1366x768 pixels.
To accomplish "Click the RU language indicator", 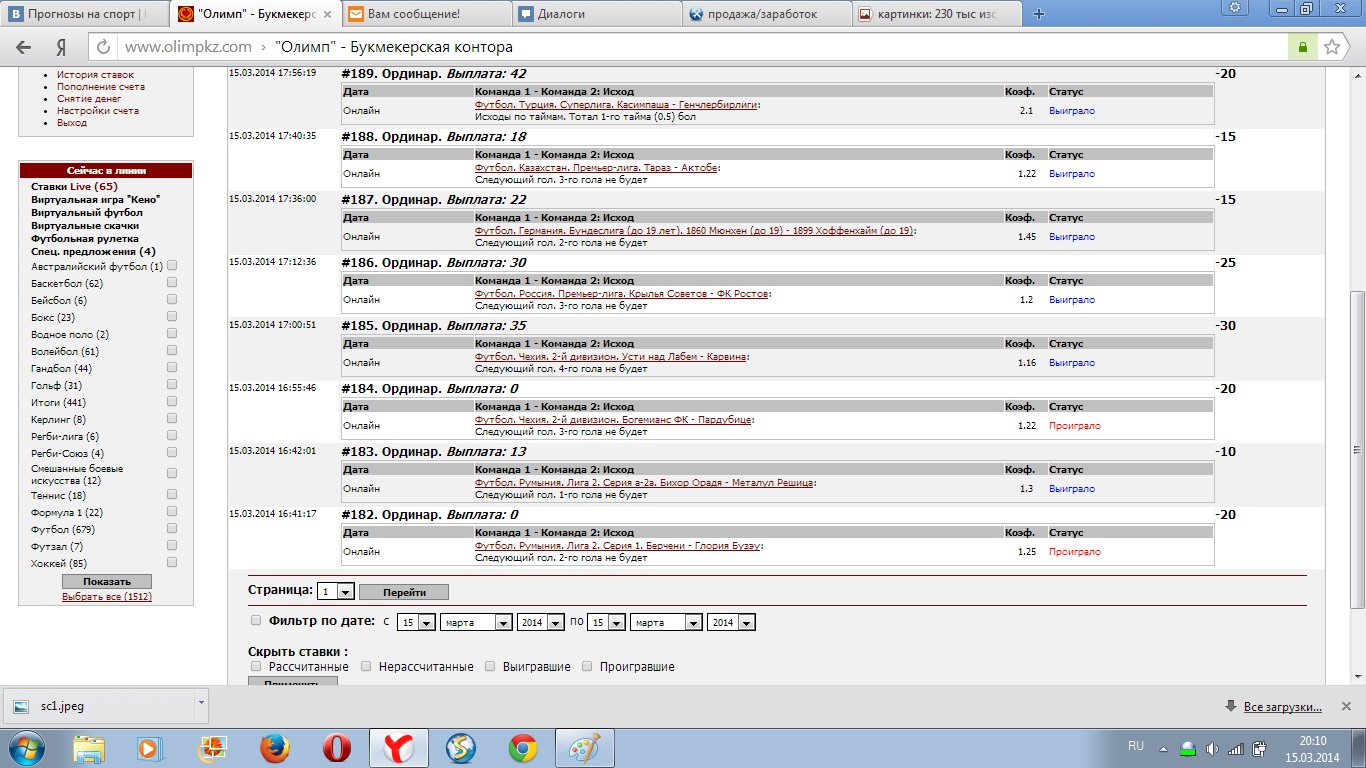I will (x=1135, y=746).
